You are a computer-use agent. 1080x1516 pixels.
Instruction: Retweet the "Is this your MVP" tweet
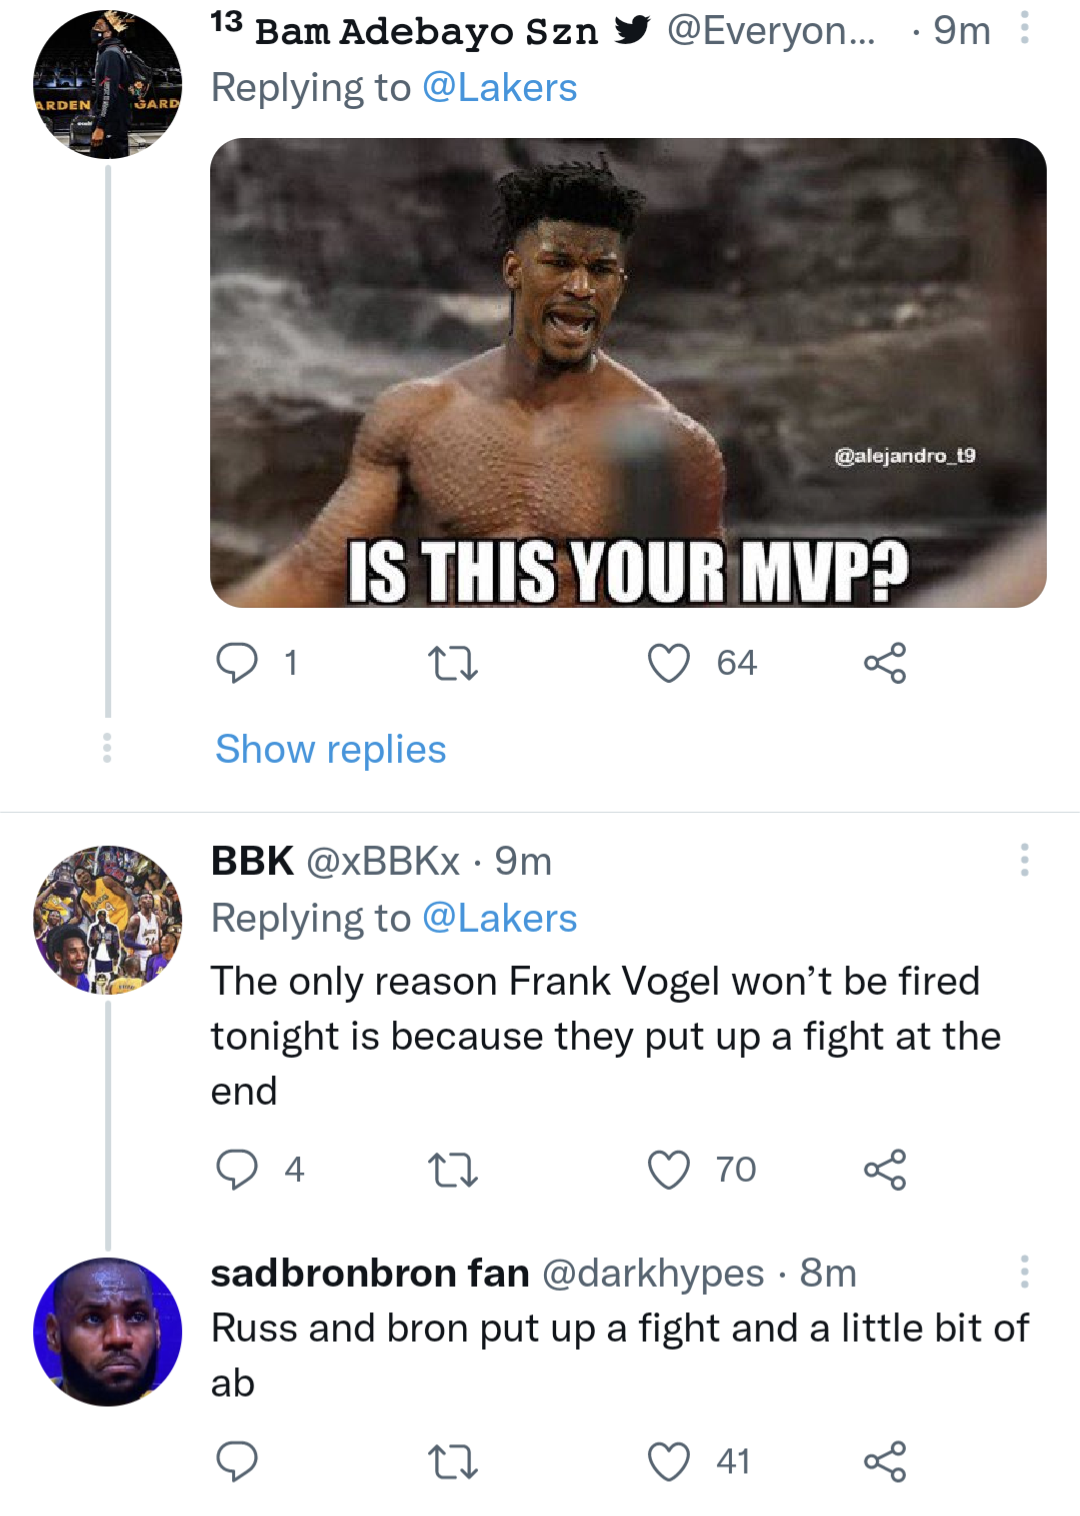pyautogui.click(x=453, y=663)
